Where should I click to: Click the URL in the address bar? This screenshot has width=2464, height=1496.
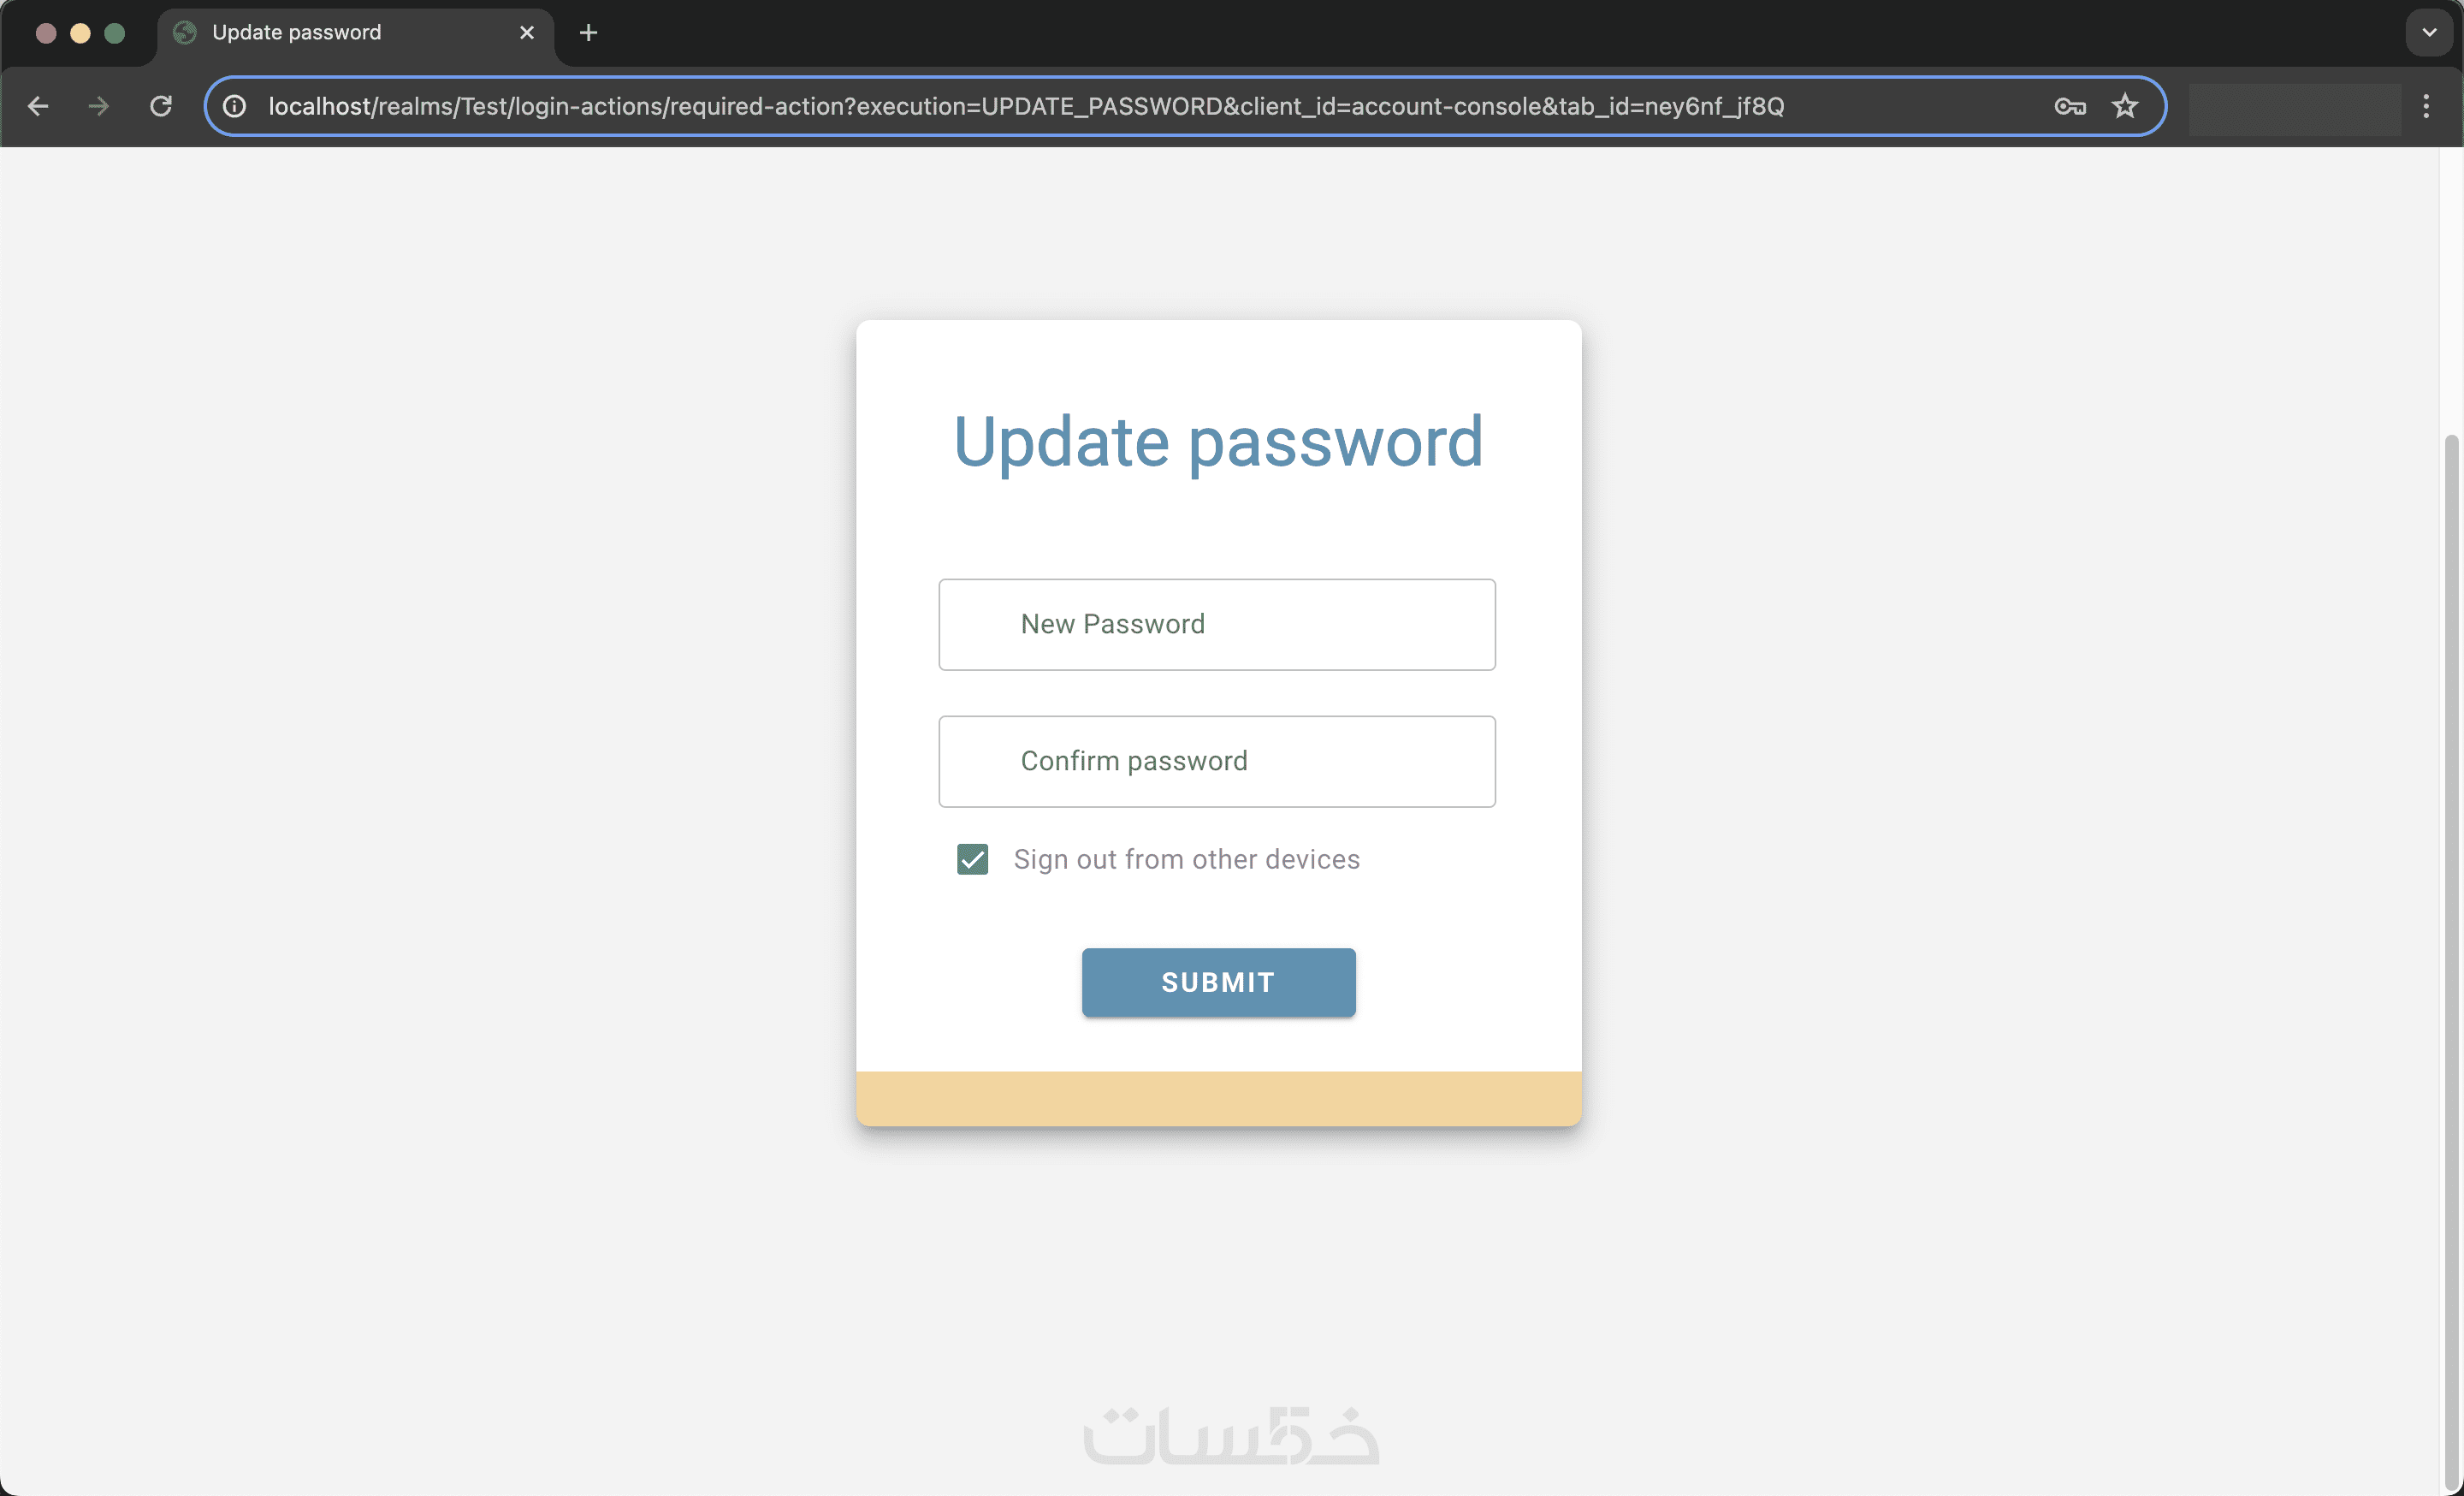1026,106
